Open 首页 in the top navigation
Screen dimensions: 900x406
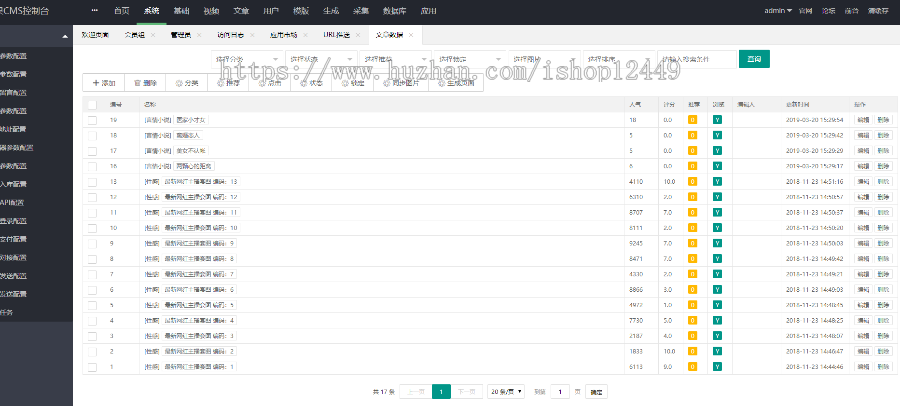click(x=122, y=11)
